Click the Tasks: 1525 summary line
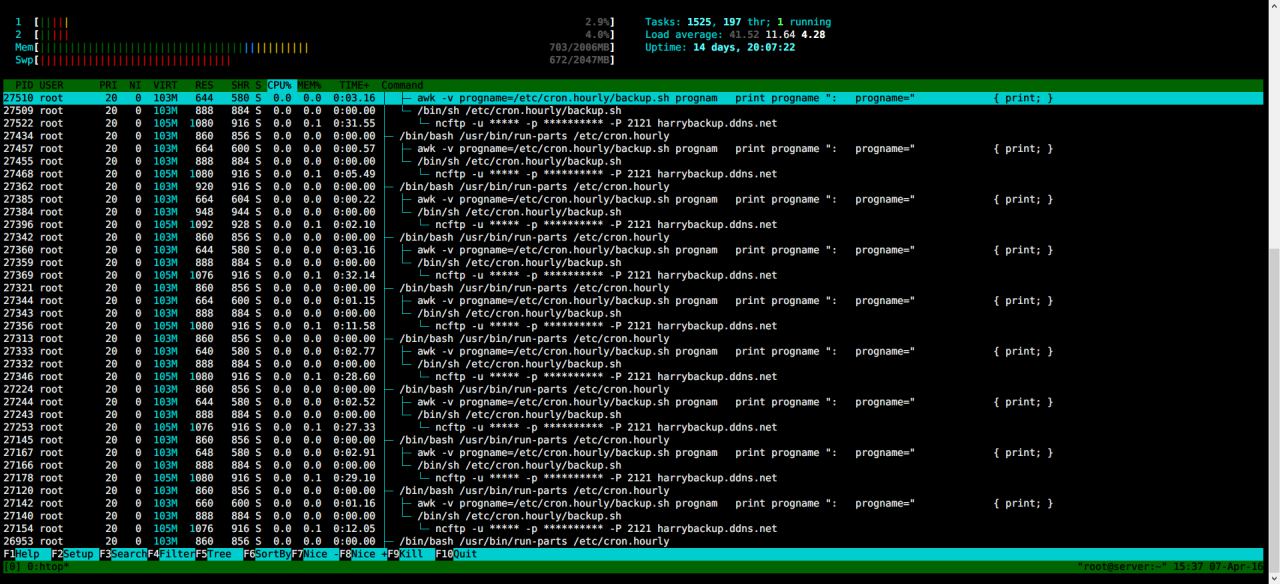1280x584 pixels. pos(738,22)
